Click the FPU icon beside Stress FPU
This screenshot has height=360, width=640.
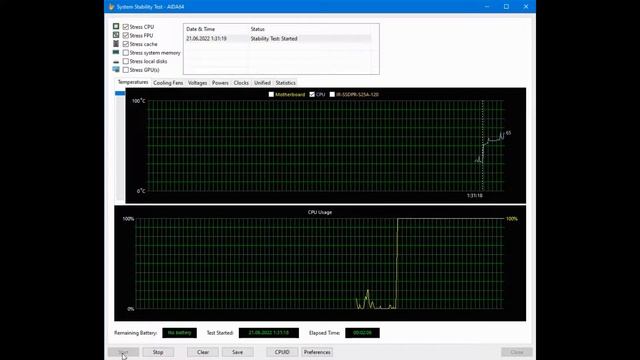coord(116,35)
